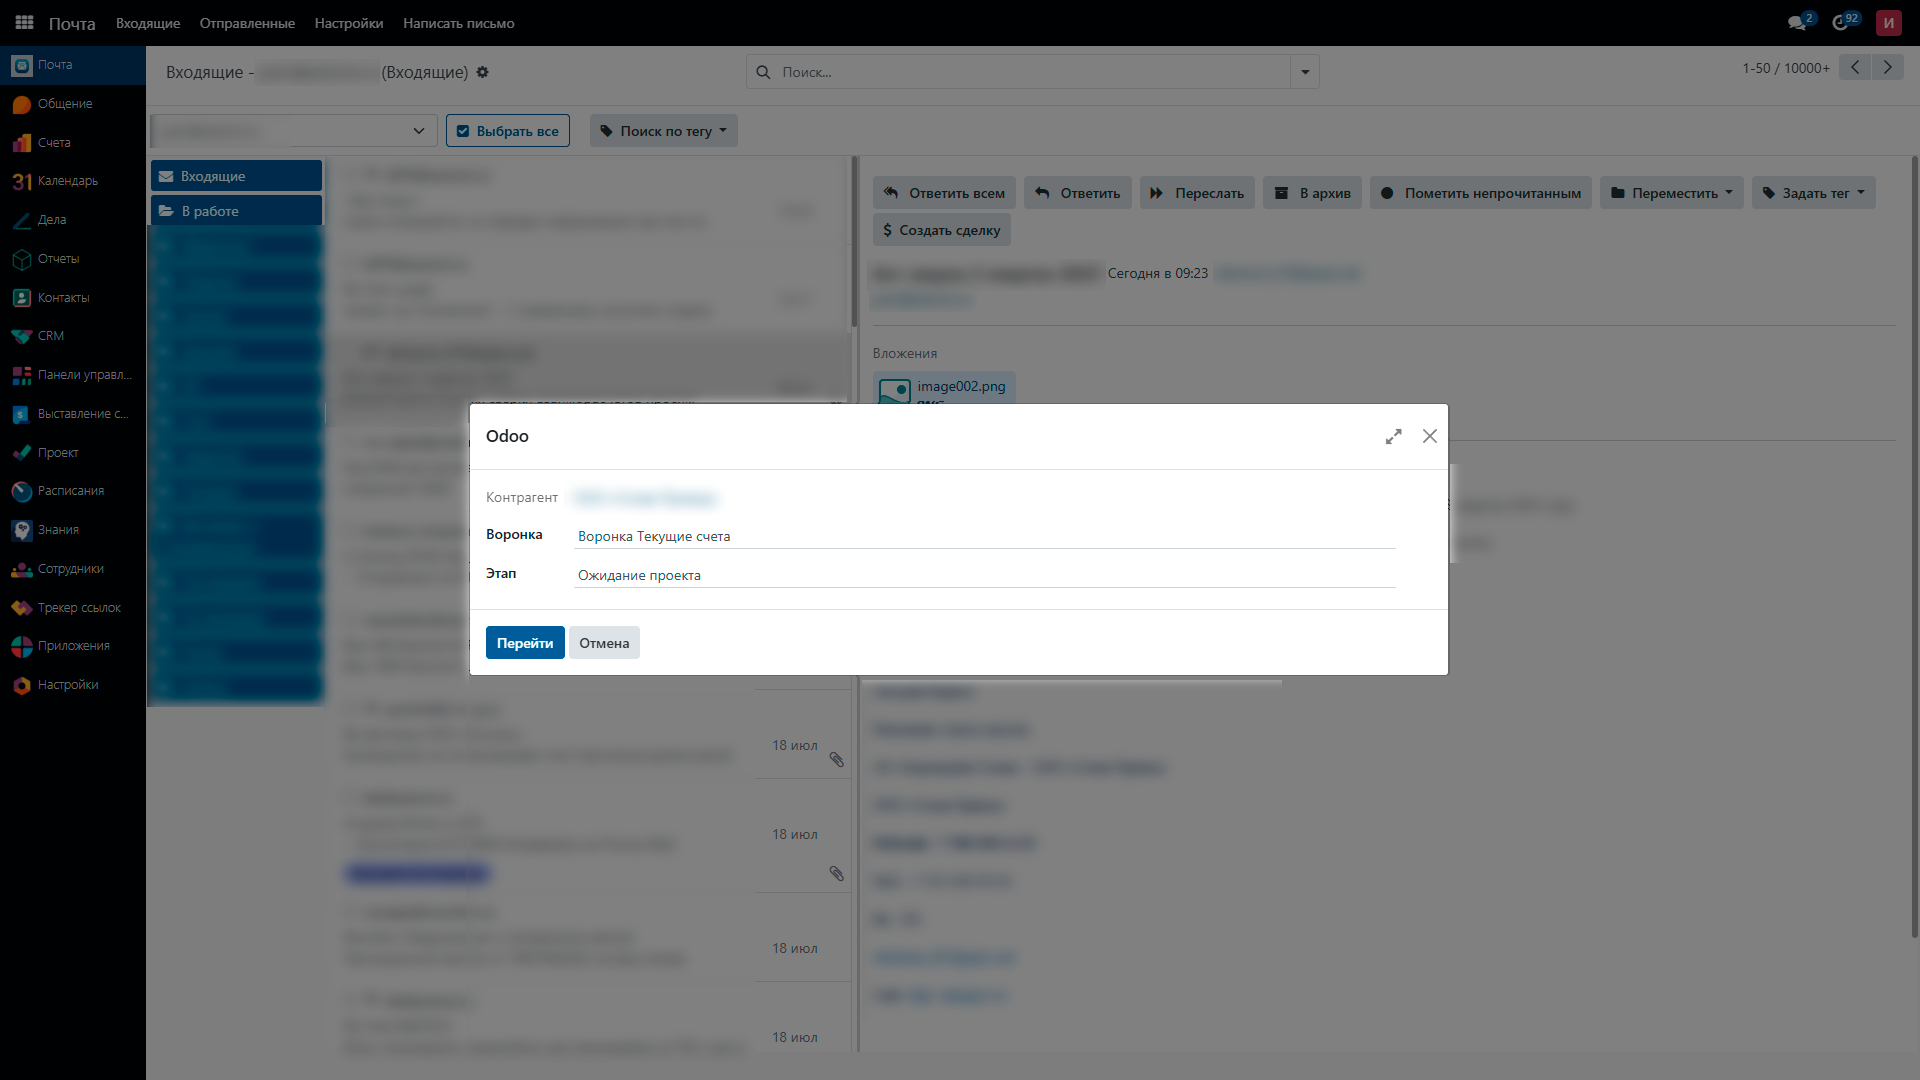Open conversations chat icon in top bar
This screenshot has width=1920, height=1080.
coord(1797,22)
